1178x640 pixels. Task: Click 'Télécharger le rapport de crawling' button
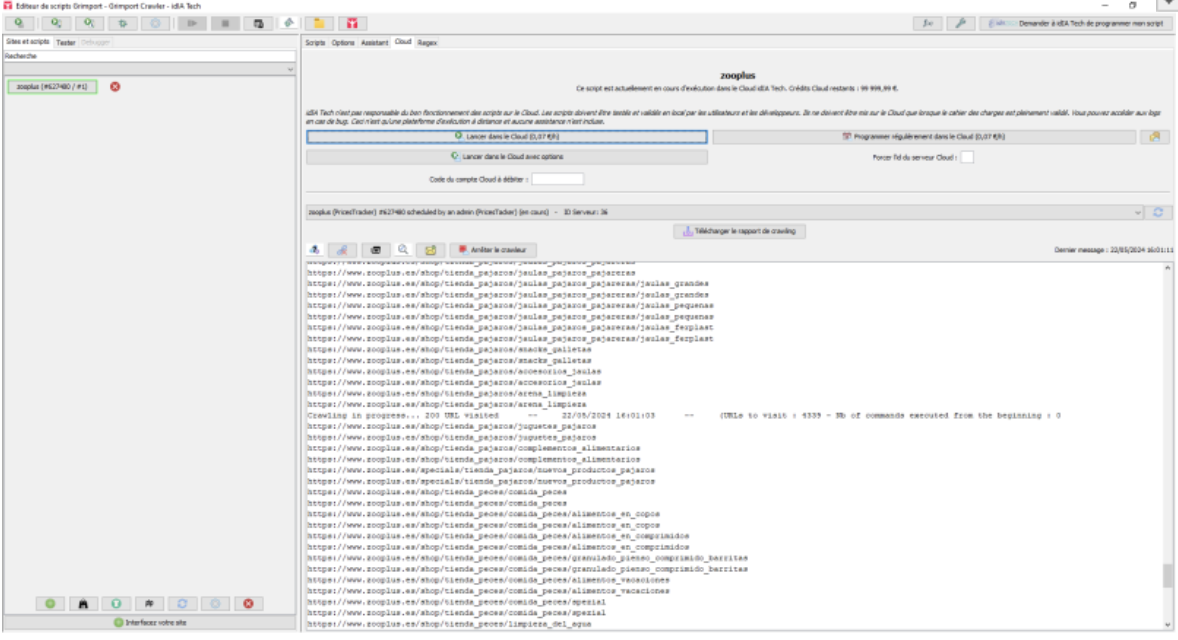[739, 231]
